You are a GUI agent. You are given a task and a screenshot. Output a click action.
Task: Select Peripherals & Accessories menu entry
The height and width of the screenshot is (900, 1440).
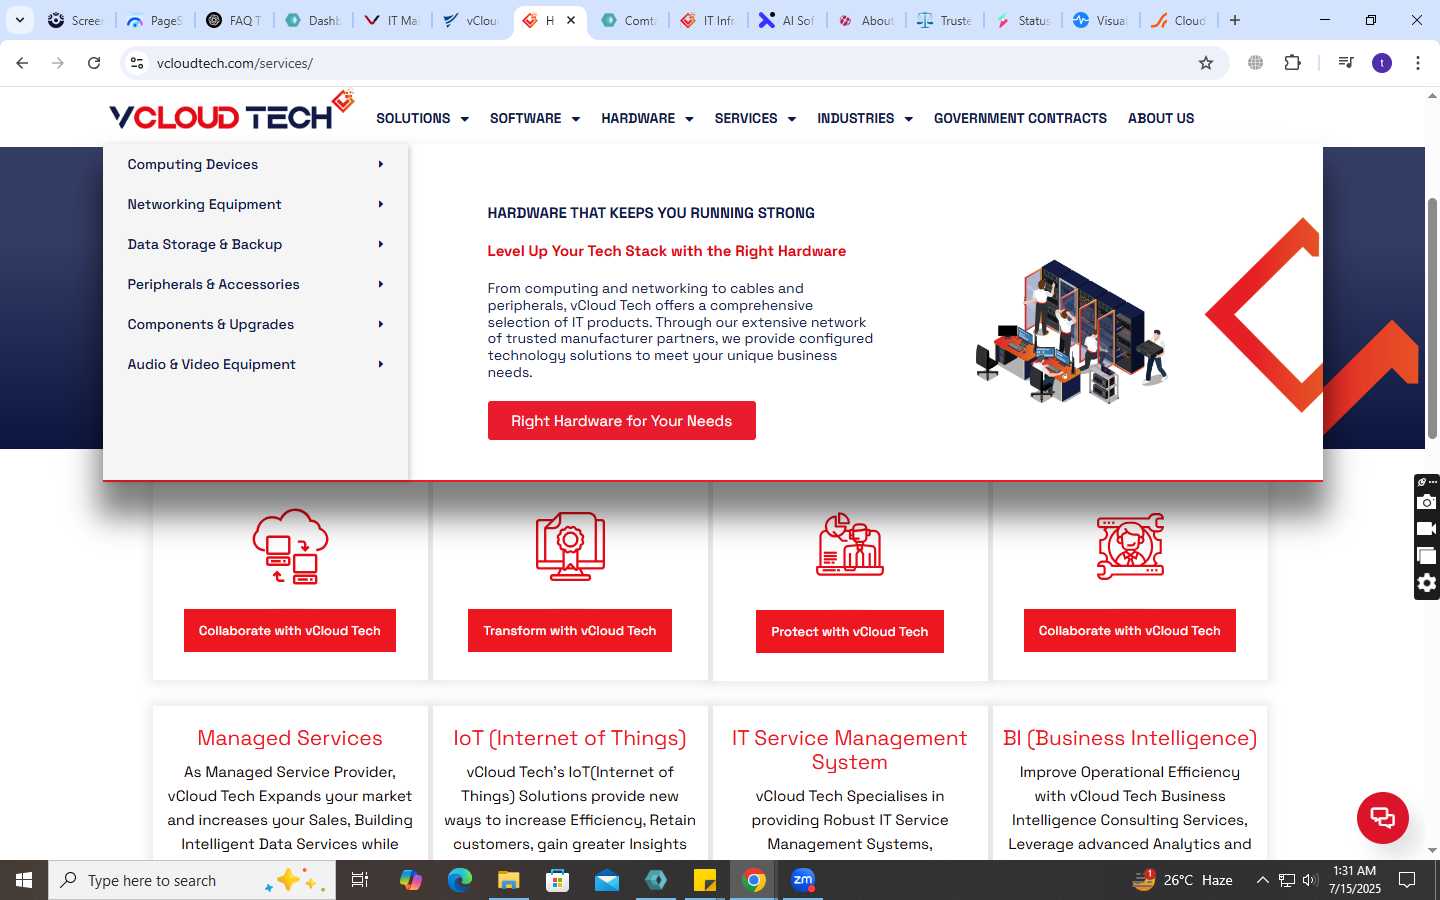click(255, 284)
